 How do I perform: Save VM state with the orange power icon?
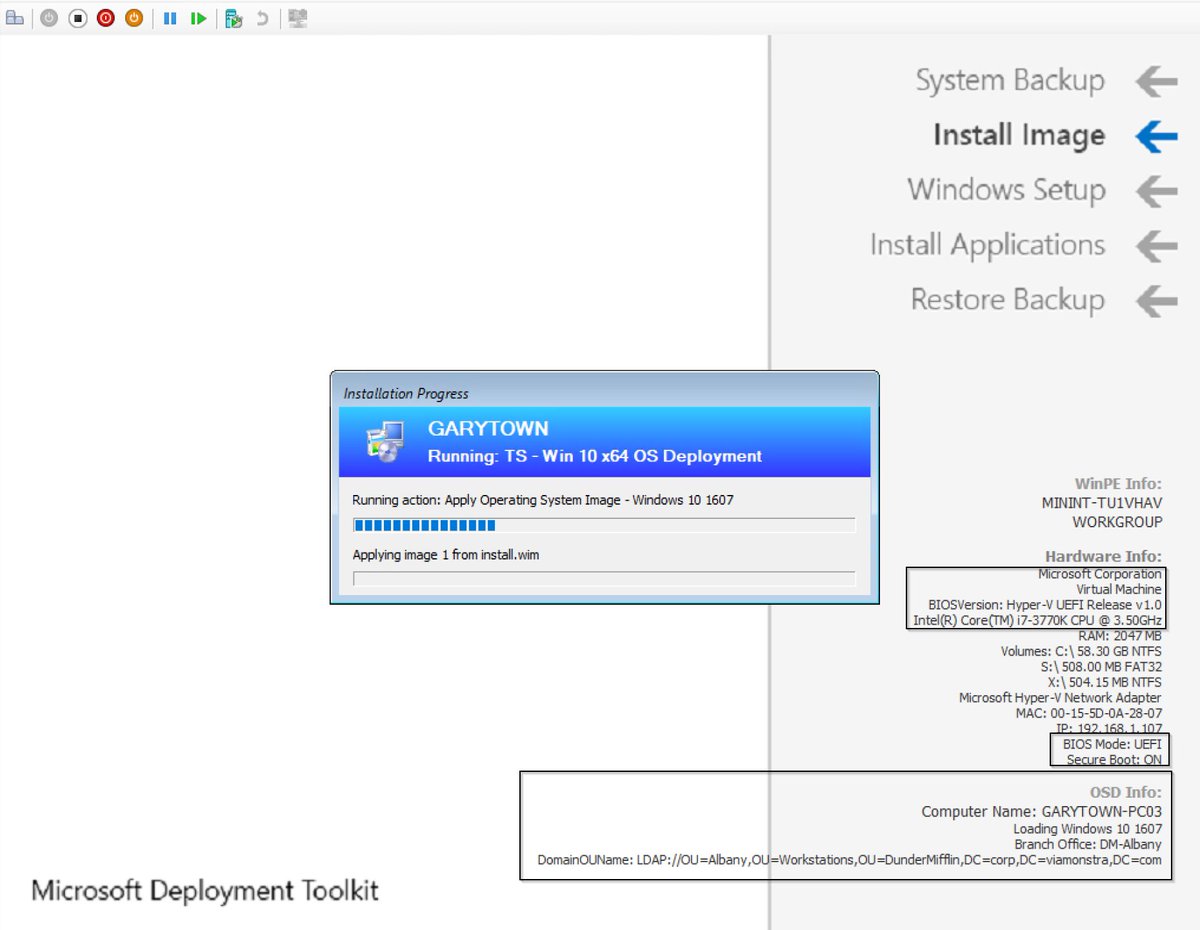(x=133, y=18)
